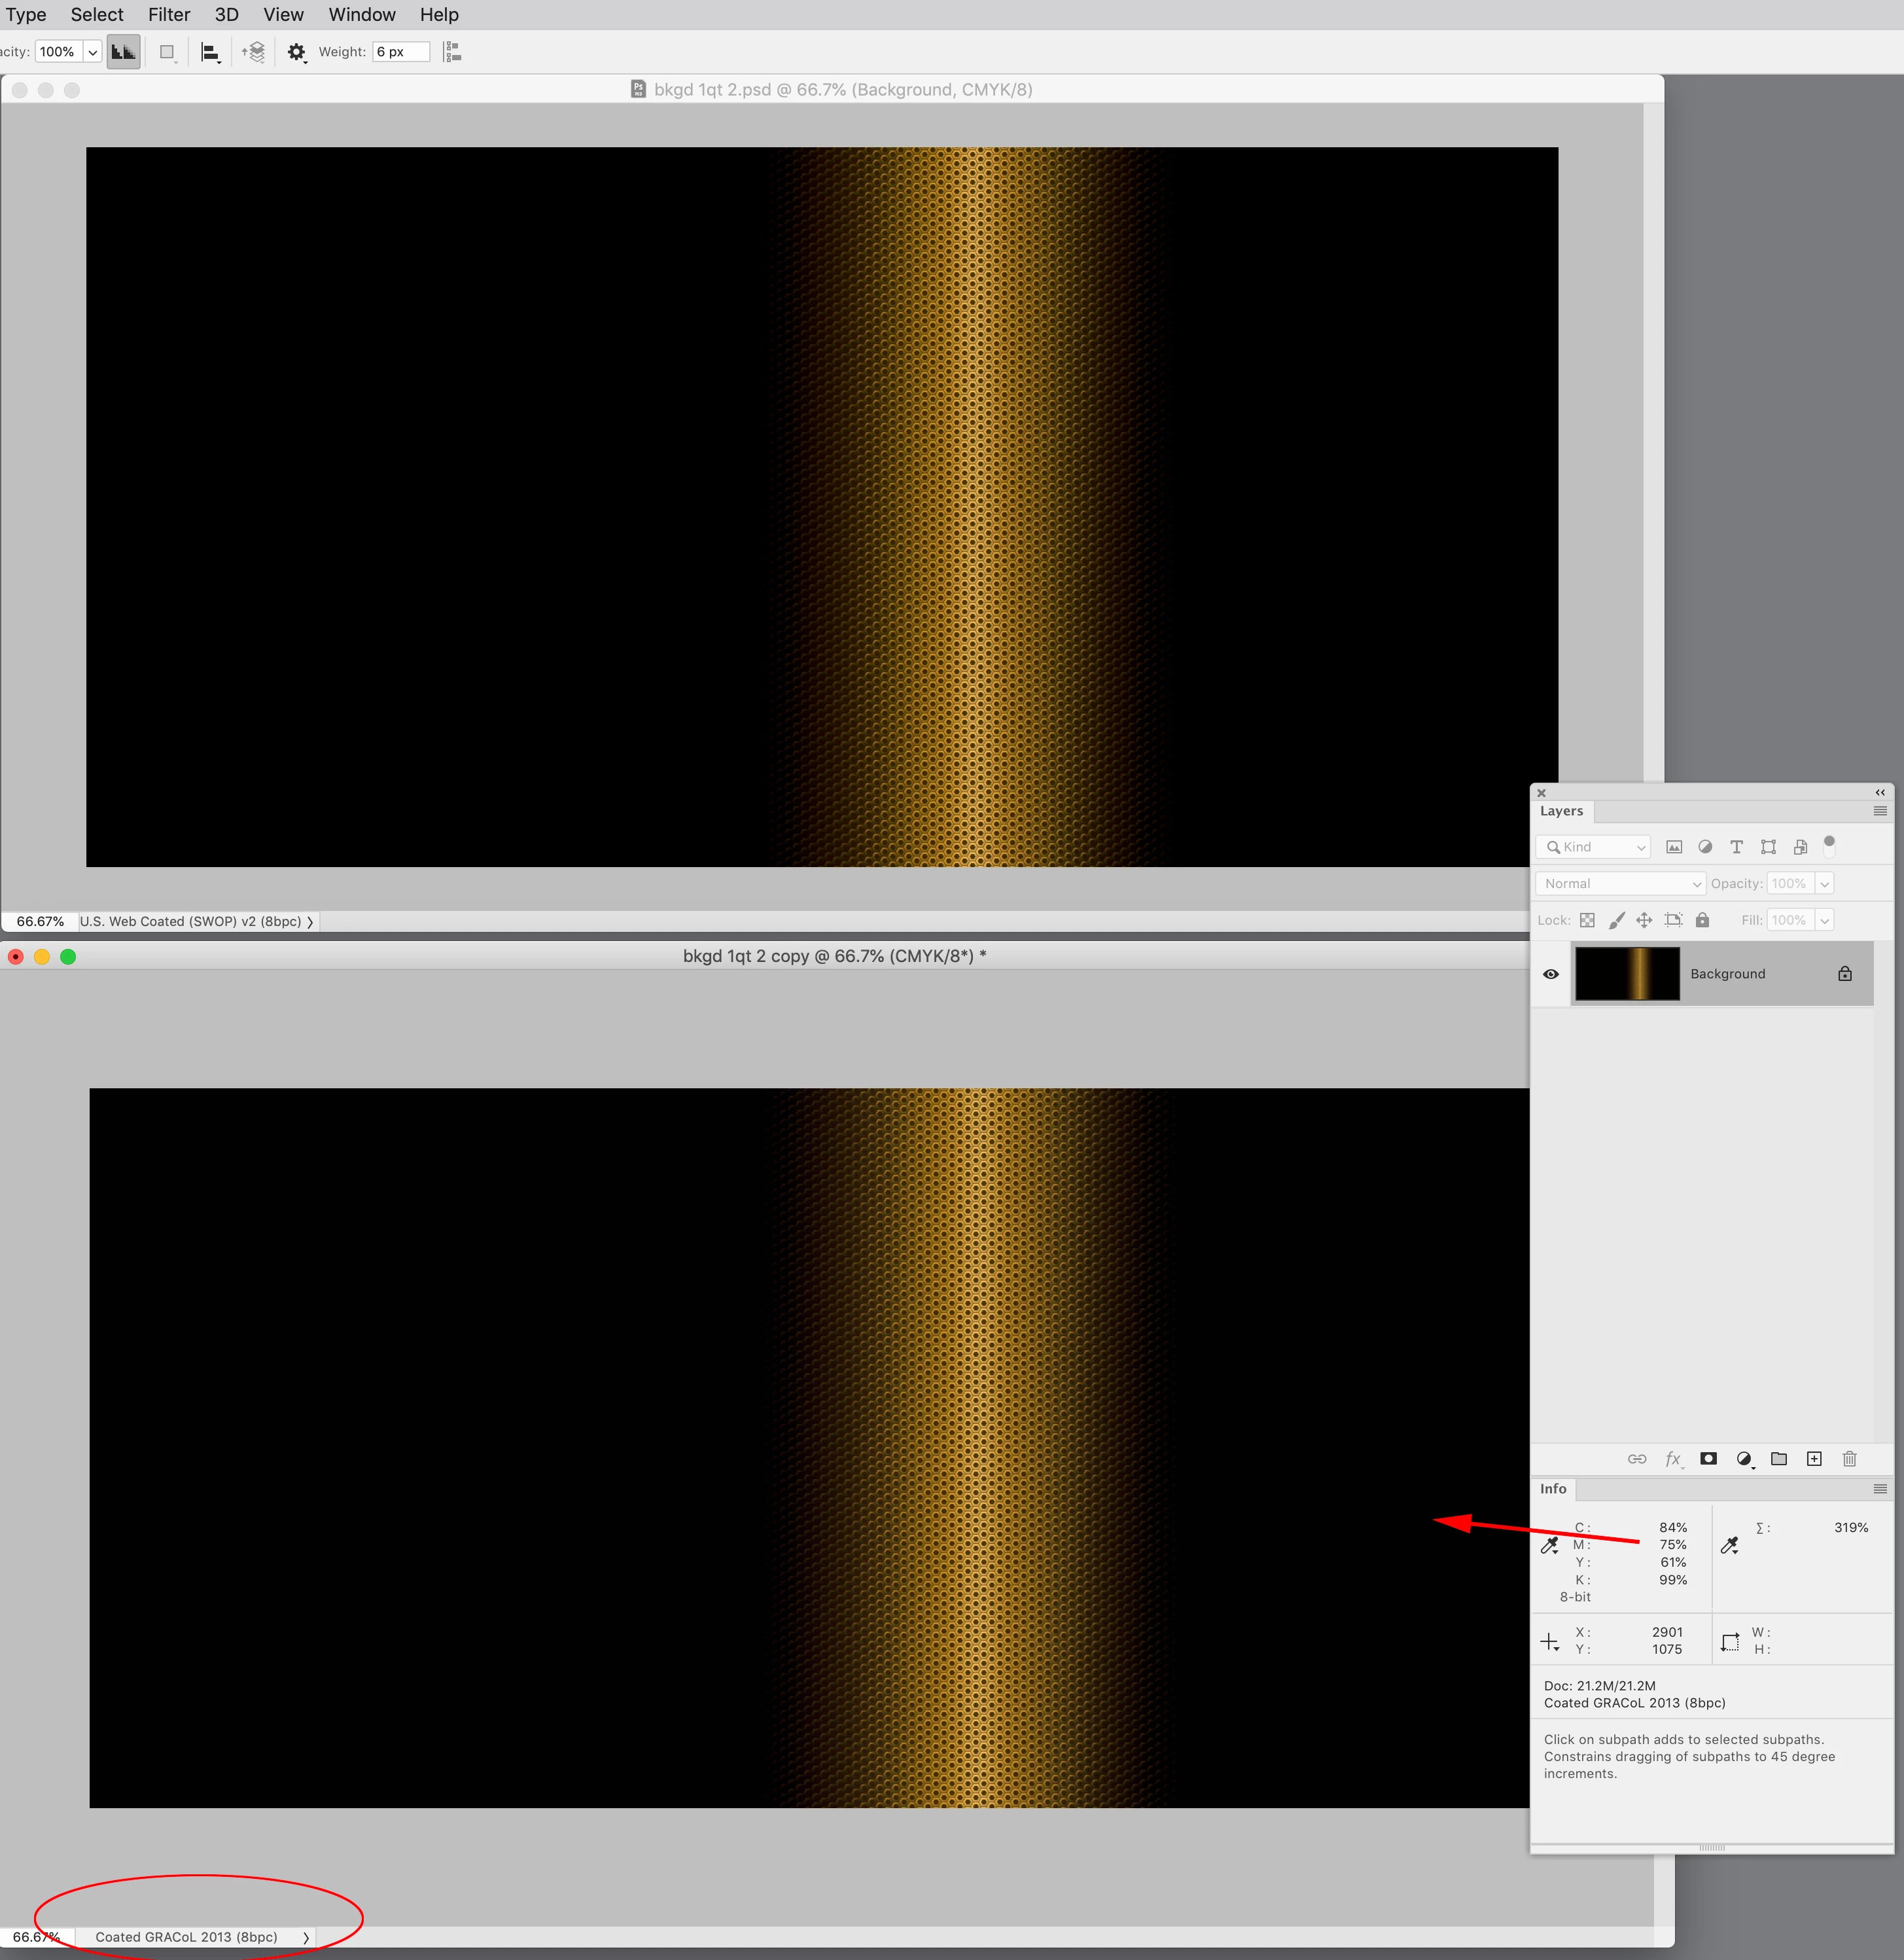
Task: Click lock image pixels brush icon
Action: click(1616, 920)
